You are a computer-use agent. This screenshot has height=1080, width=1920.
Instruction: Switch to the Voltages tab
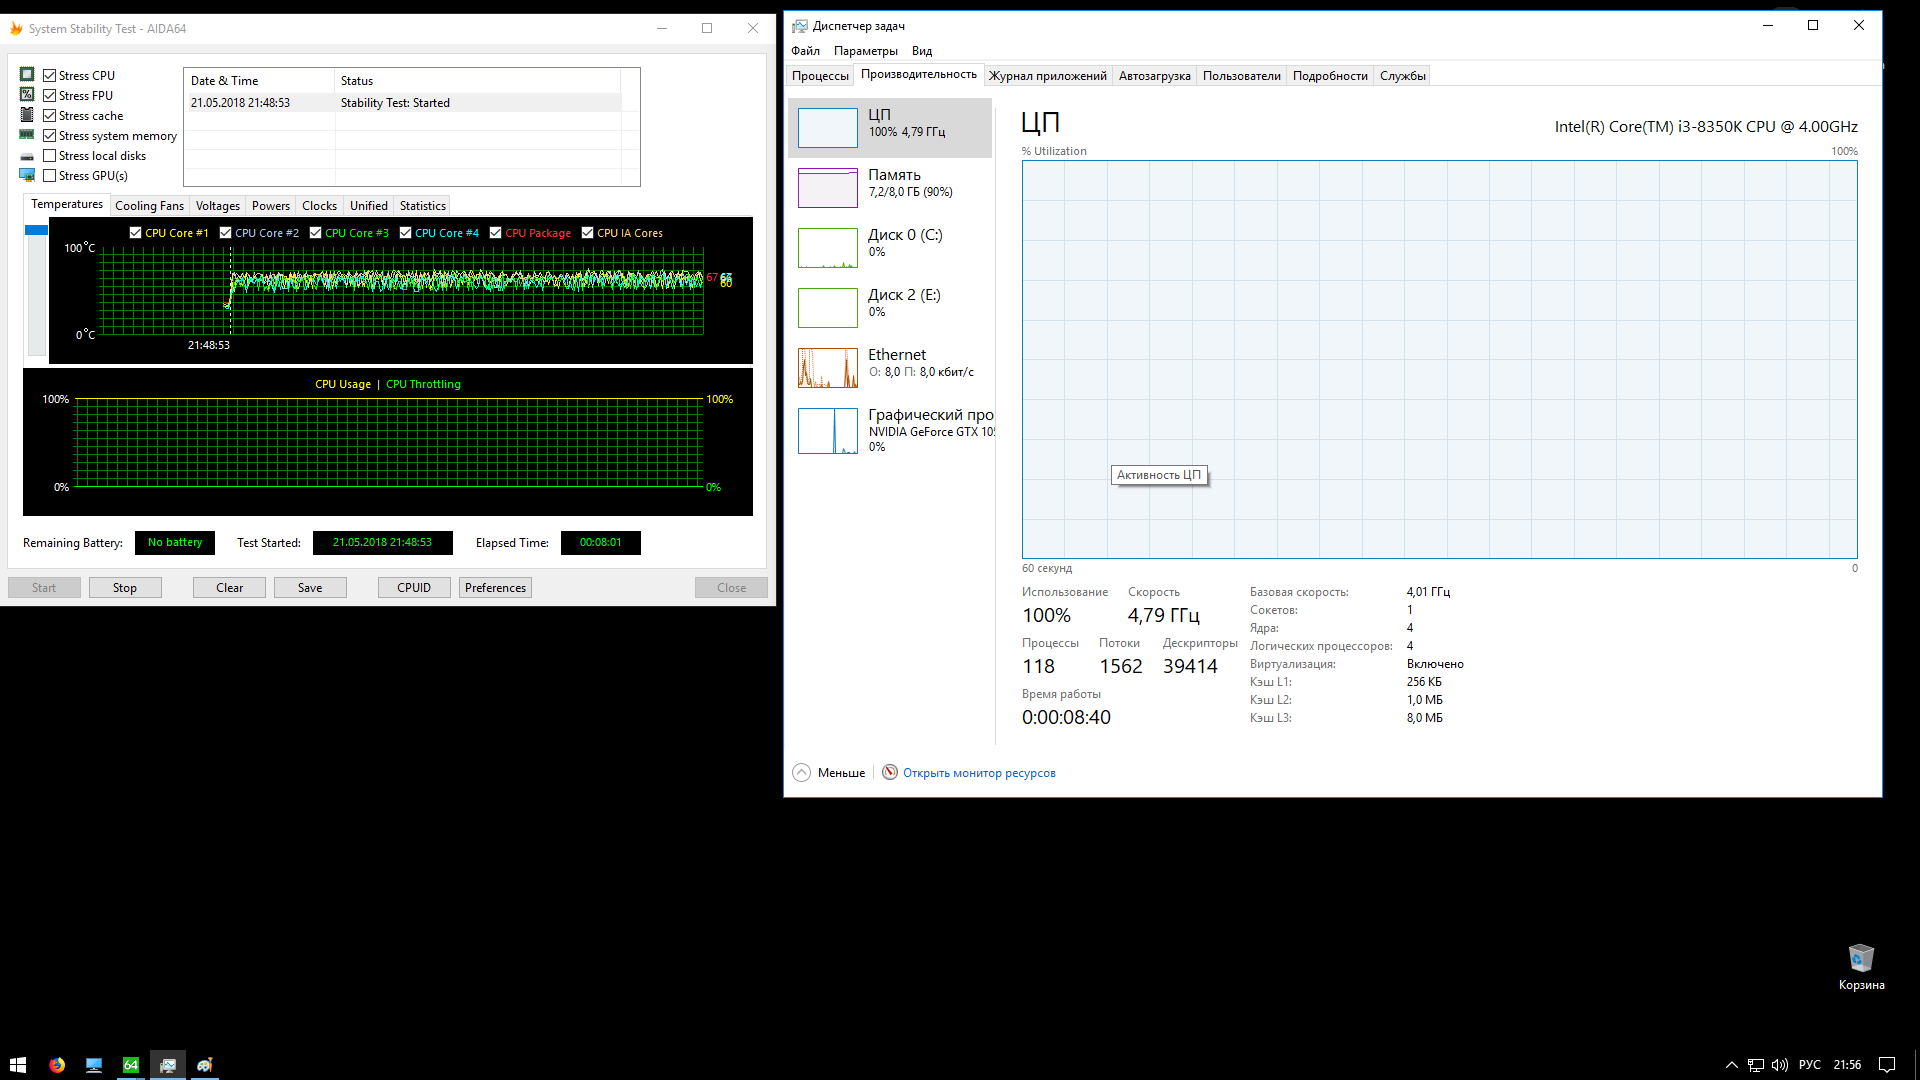coord(217,206)
